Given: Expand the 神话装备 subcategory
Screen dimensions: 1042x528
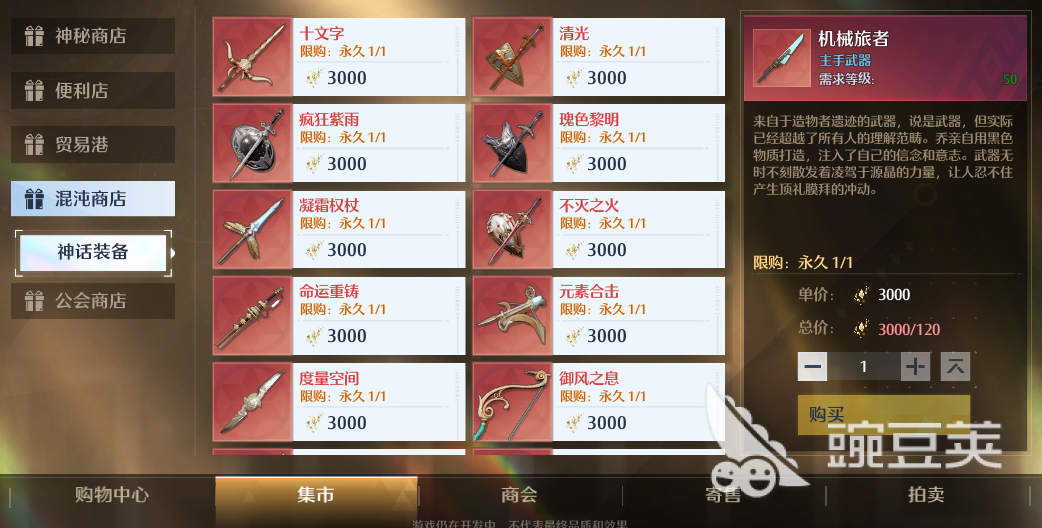Looking at the screenshot, I should [93, 252].
